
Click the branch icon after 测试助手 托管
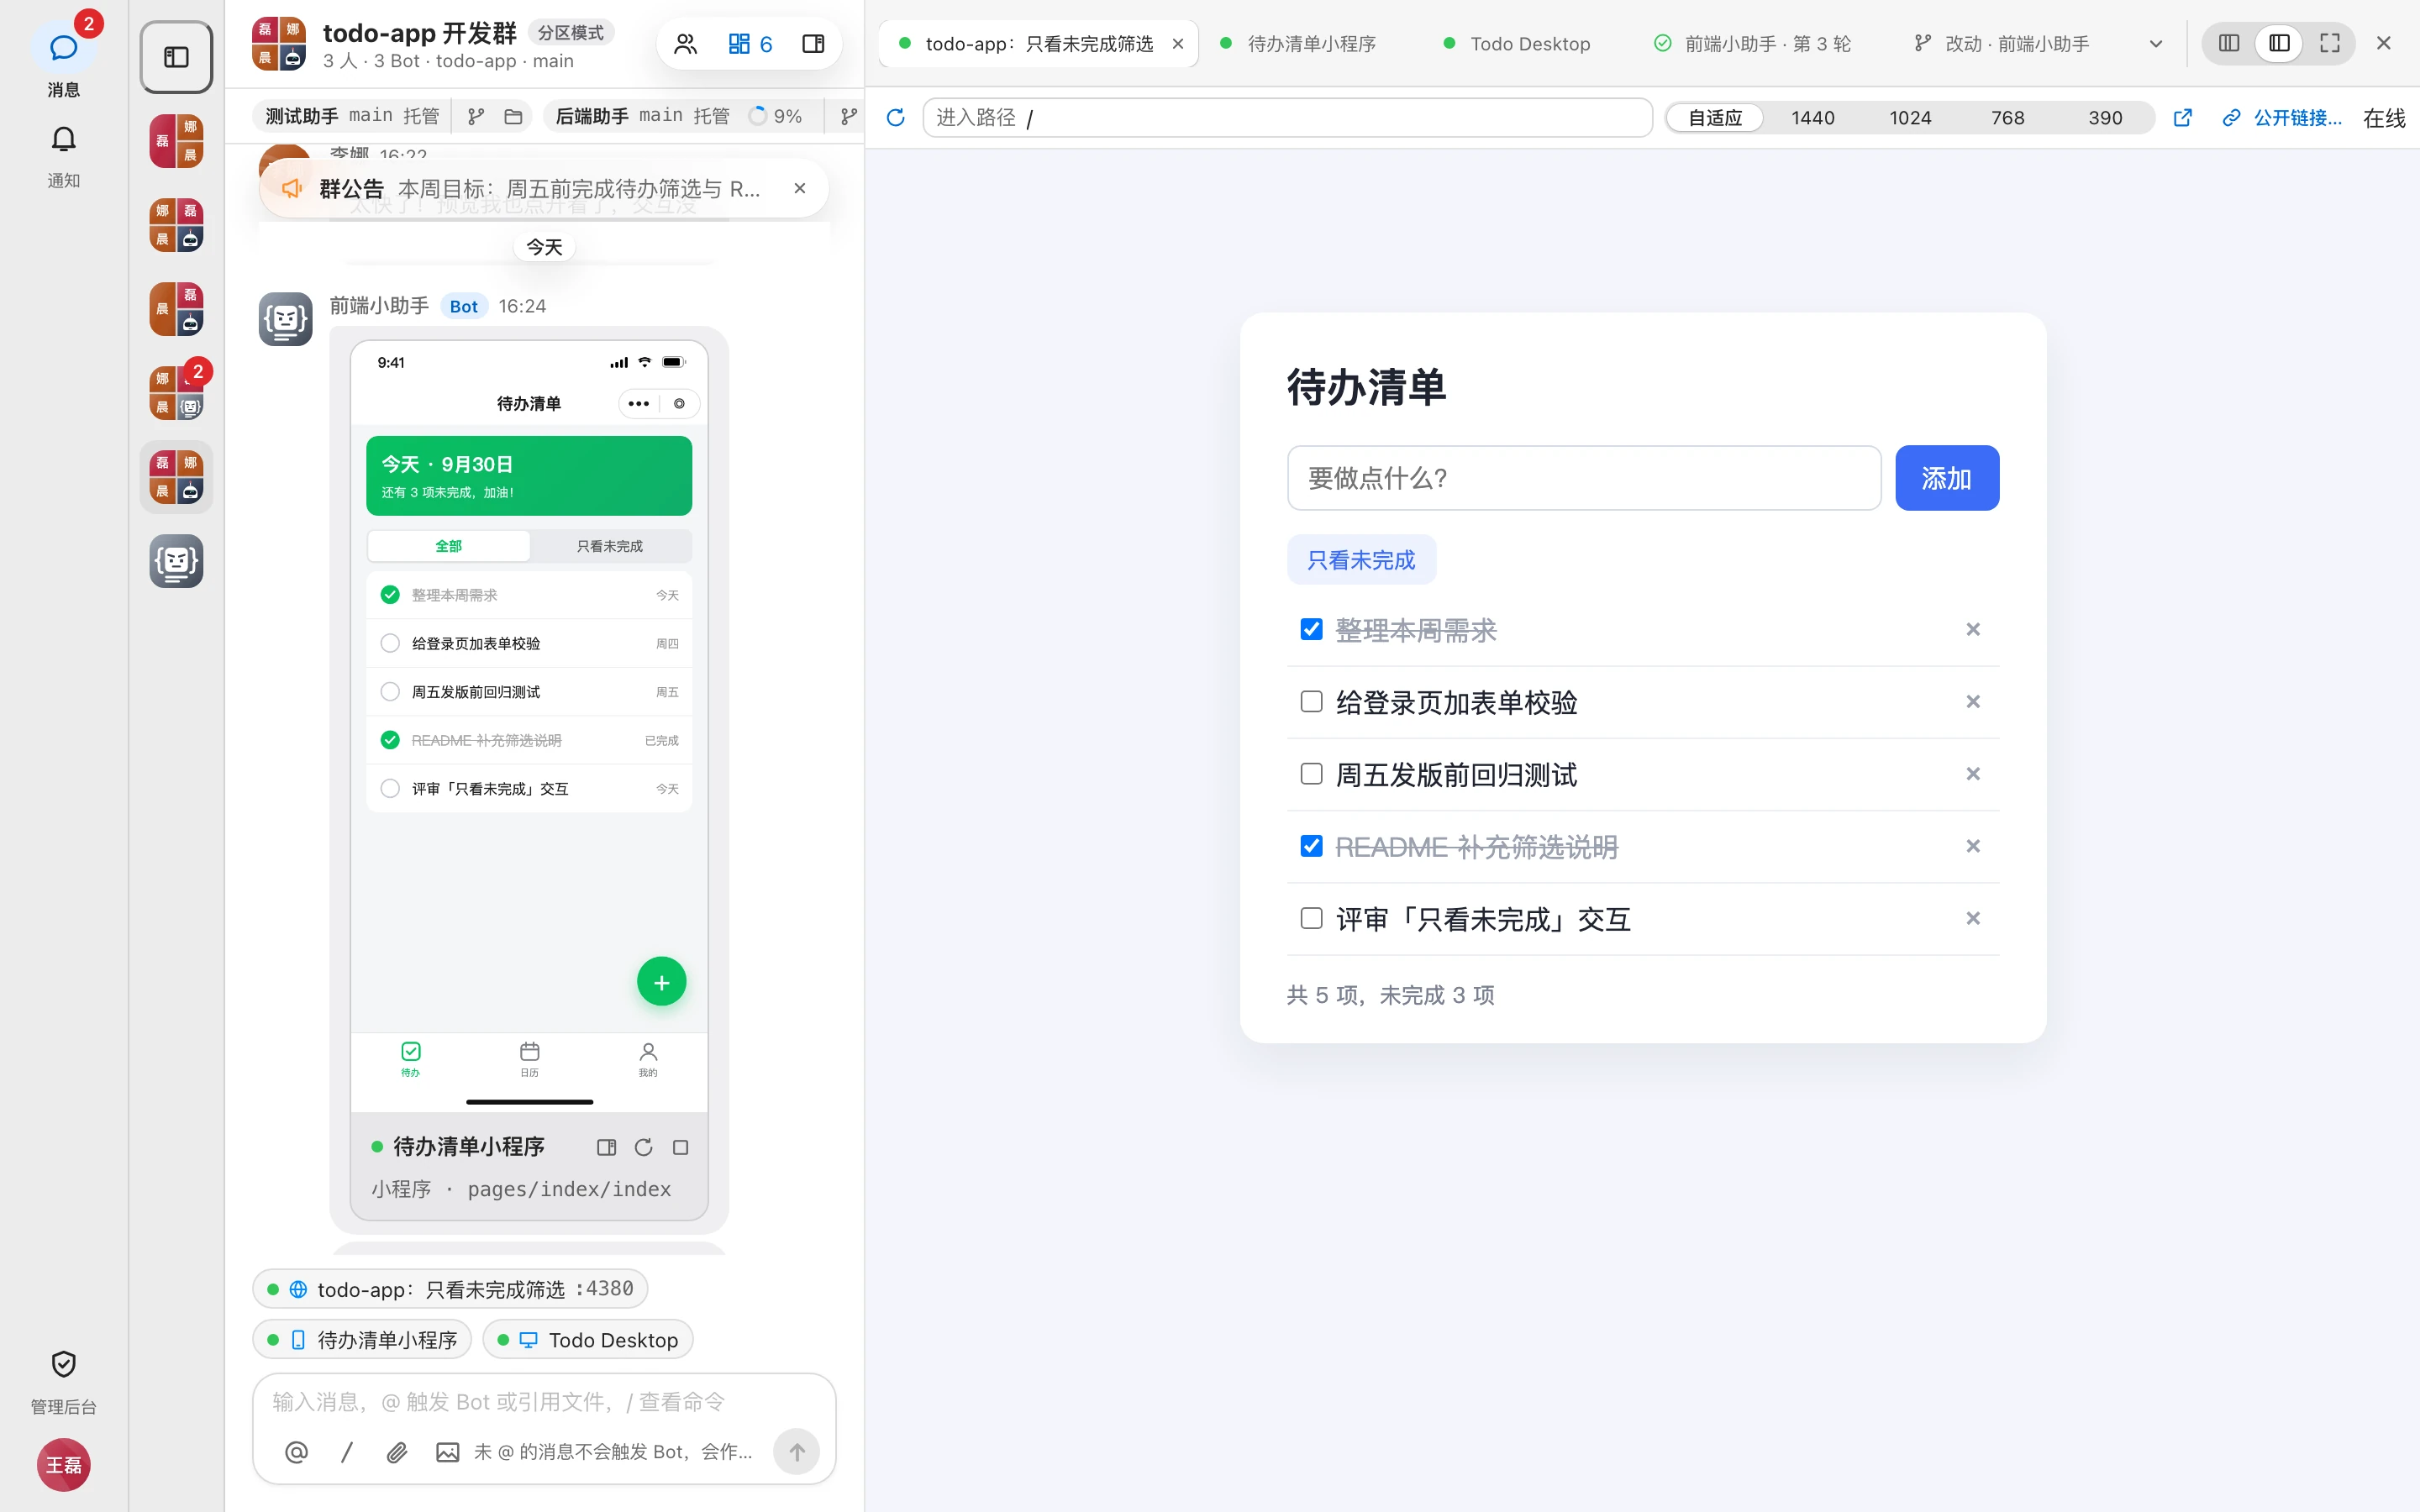[x=476, y=116]
